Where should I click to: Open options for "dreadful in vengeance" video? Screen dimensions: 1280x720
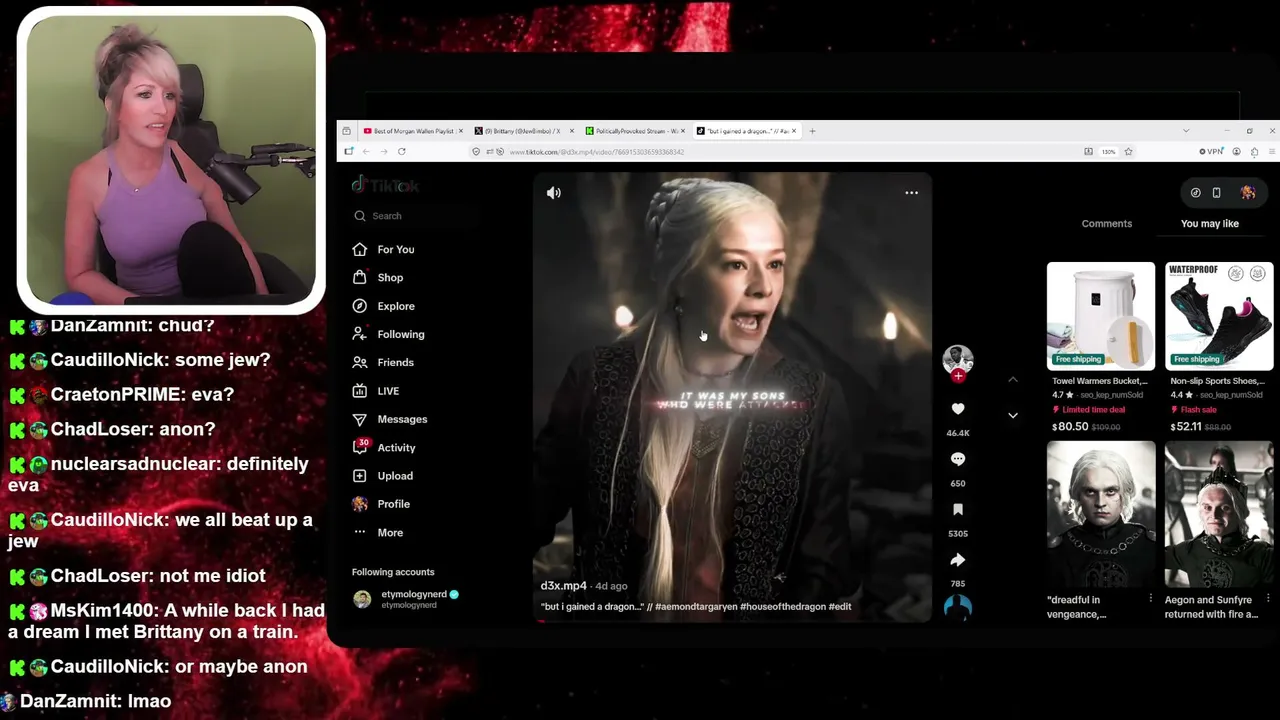coord(1150,599)
